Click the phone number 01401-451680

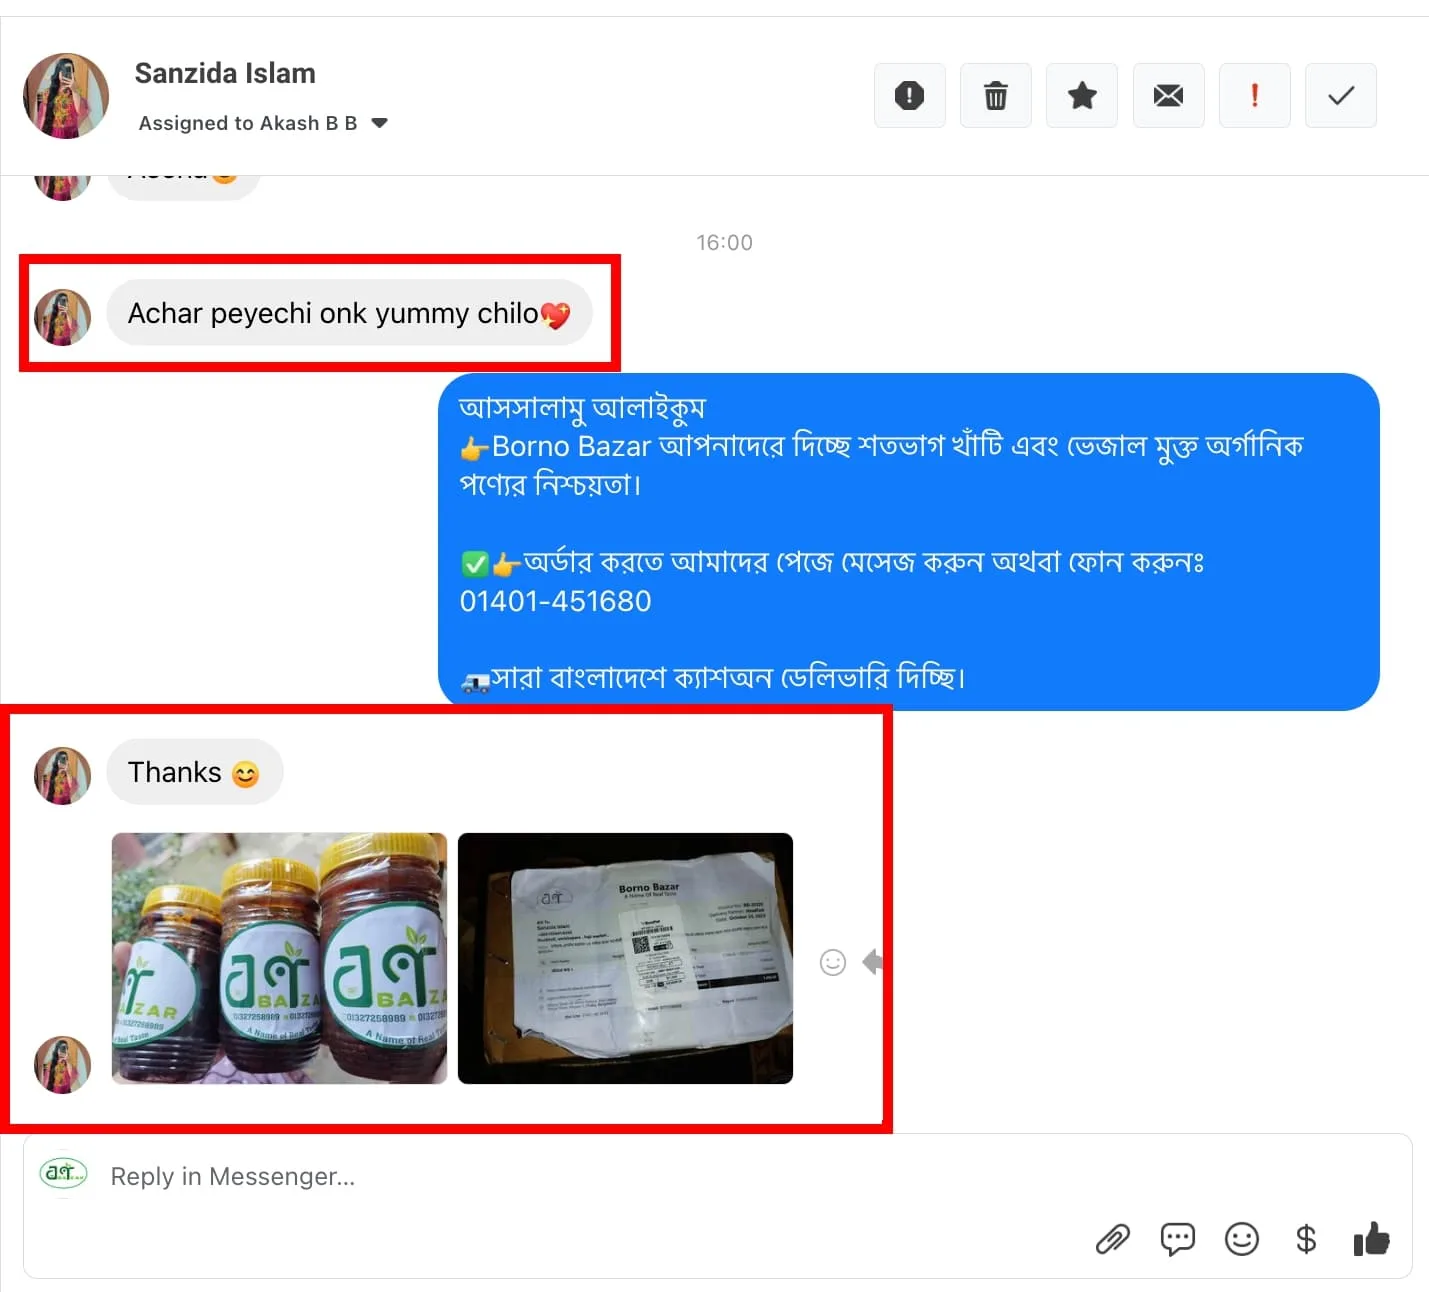556,601
